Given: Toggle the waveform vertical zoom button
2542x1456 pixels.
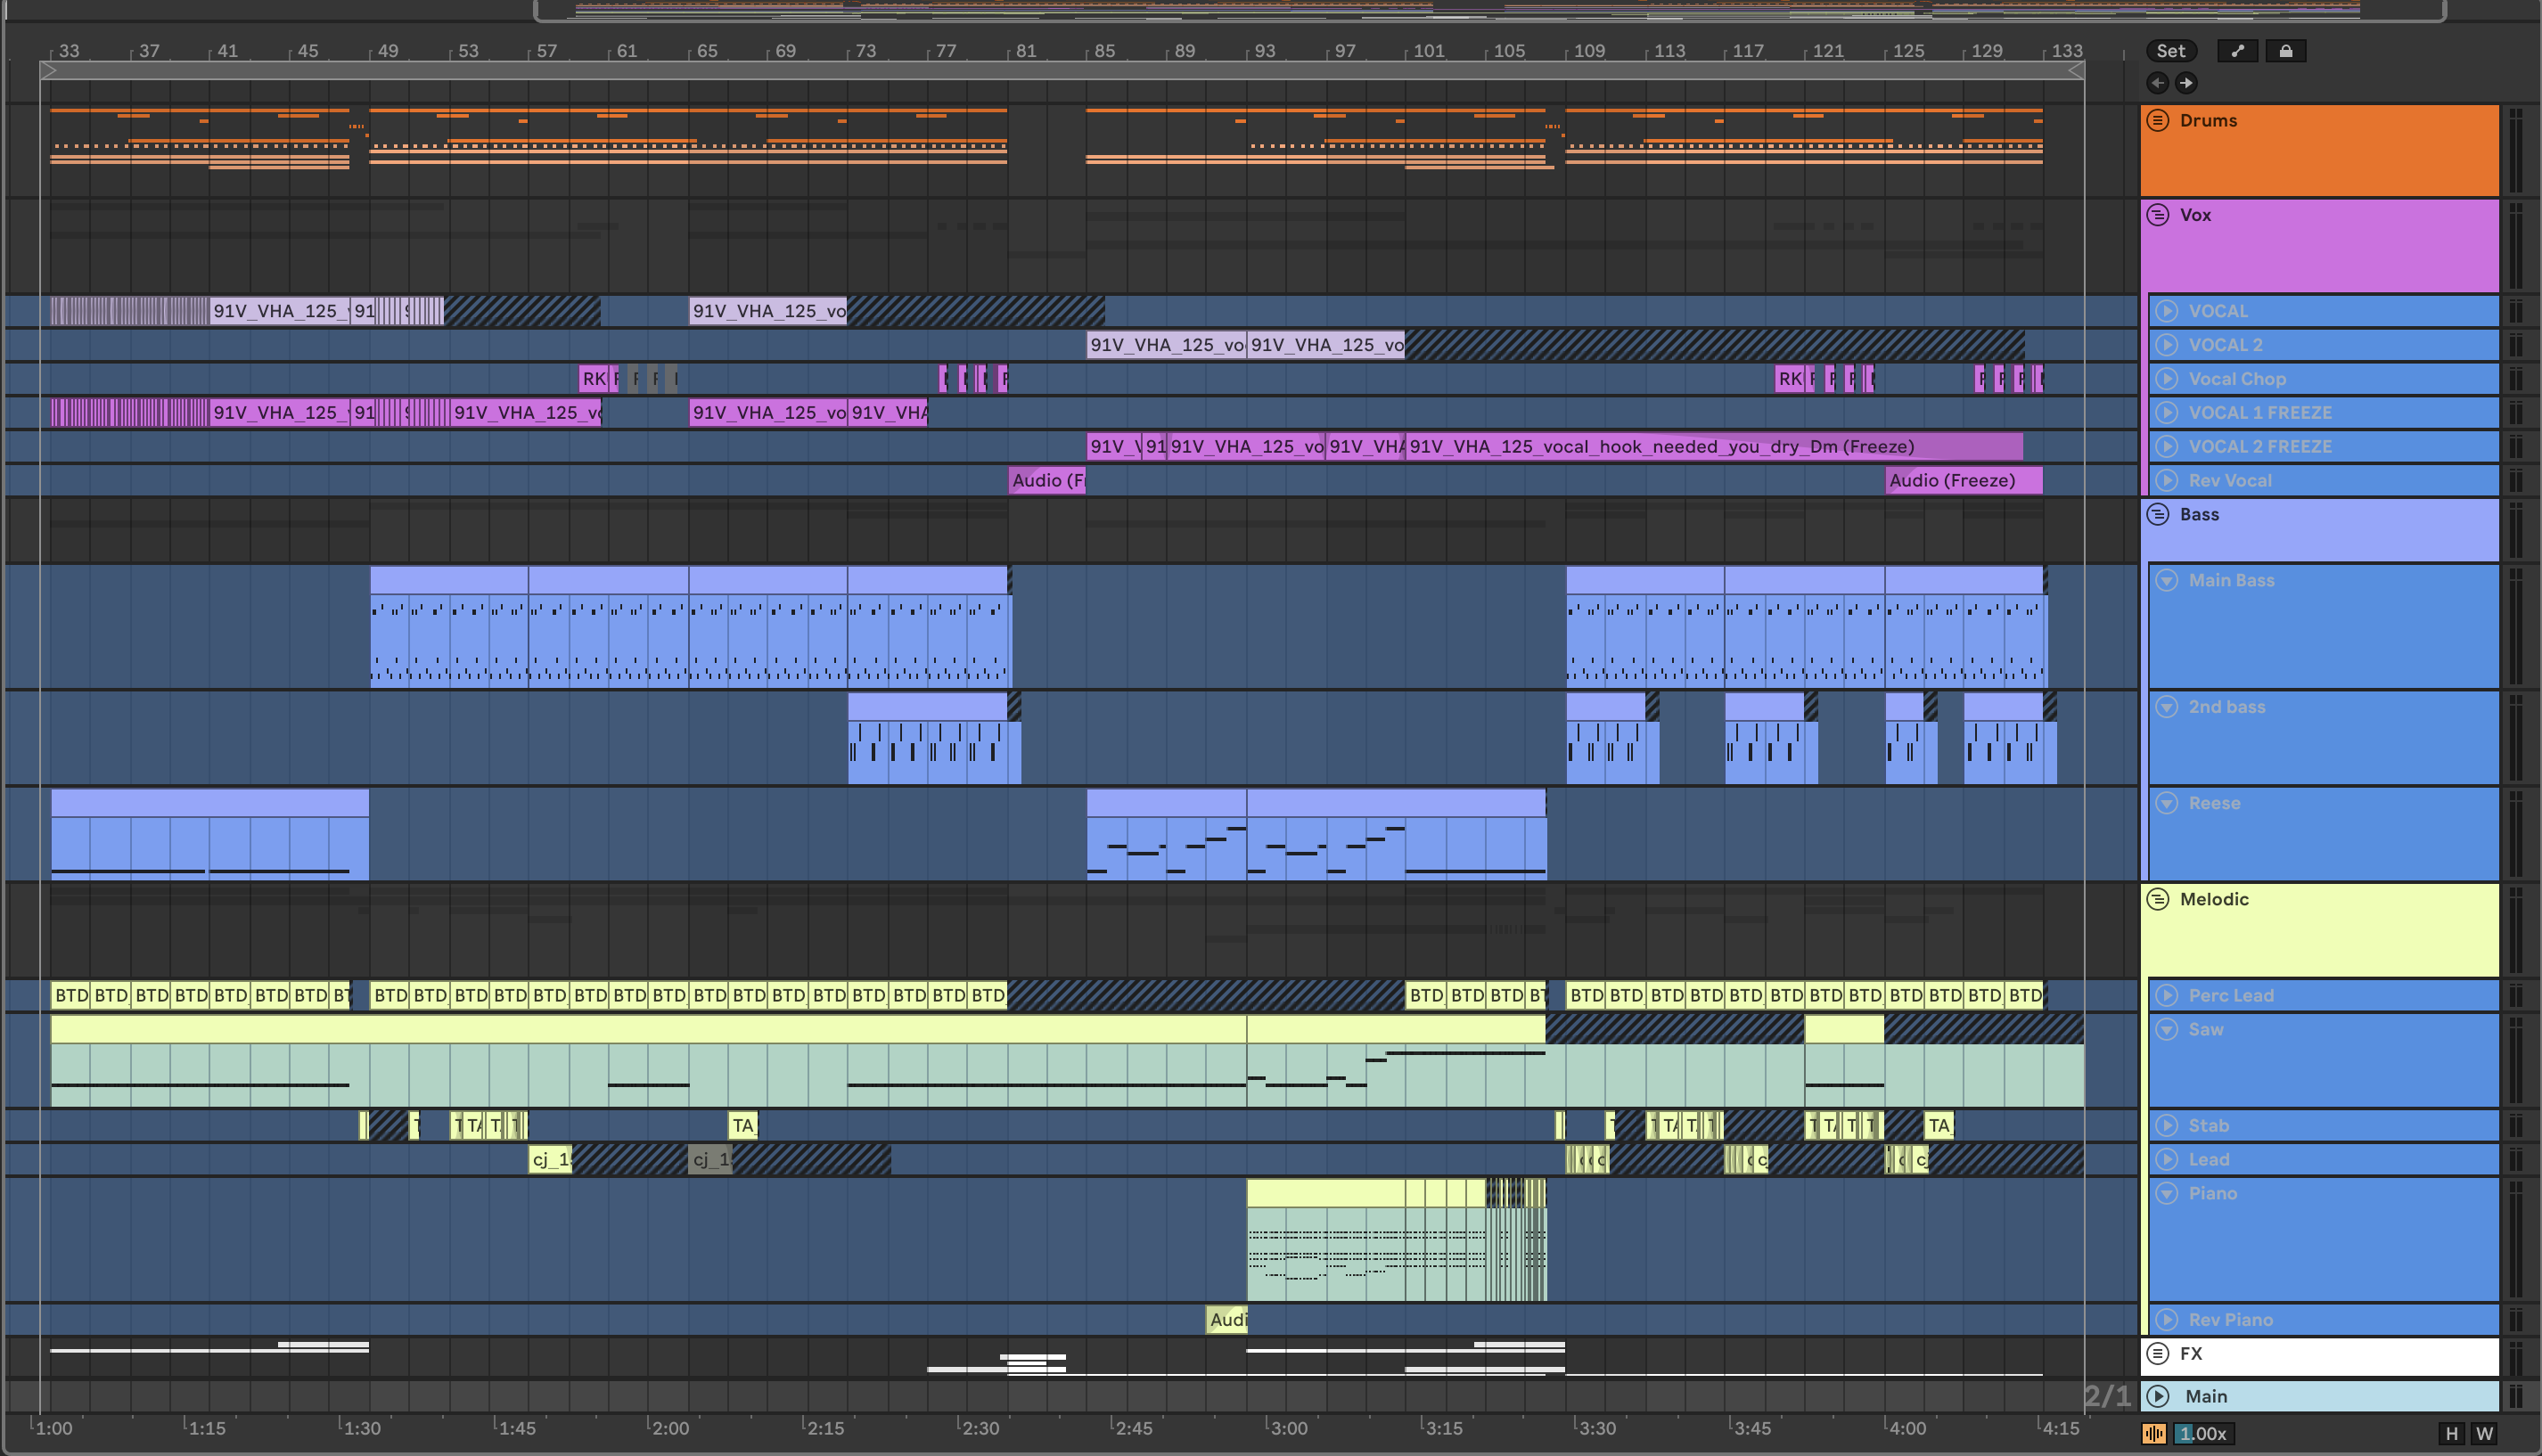Looking at the screenshot, I should point(2153,1433).
